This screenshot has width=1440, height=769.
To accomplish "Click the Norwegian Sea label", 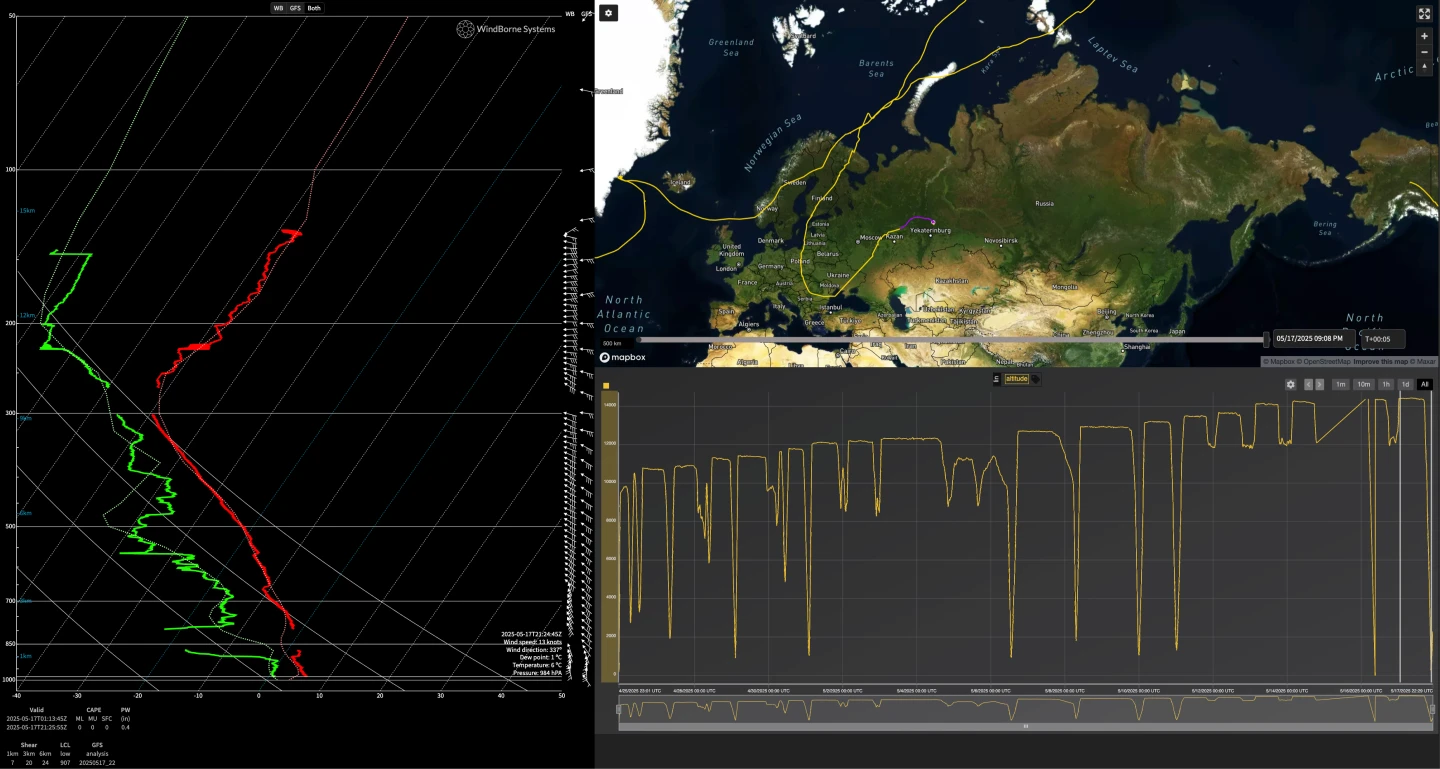I will (773, 143).
